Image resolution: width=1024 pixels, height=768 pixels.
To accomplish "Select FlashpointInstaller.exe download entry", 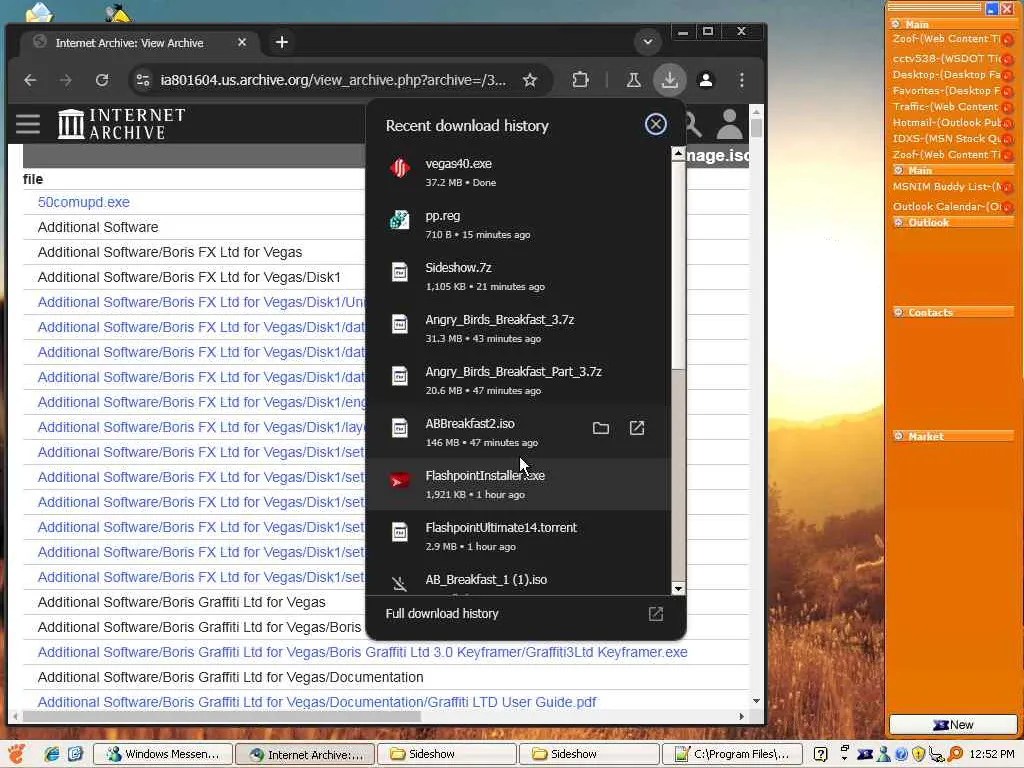I will (x=519, y=484).
